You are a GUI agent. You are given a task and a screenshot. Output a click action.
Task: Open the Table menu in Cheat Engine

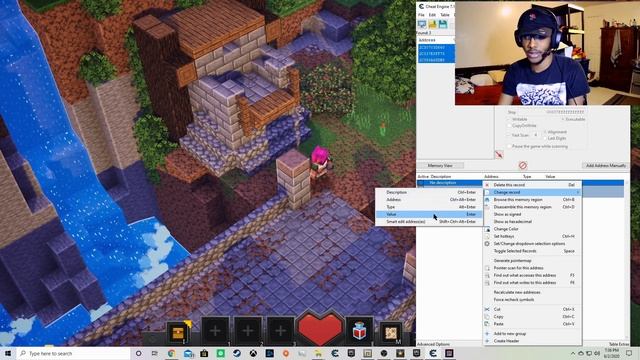[445, 15]
